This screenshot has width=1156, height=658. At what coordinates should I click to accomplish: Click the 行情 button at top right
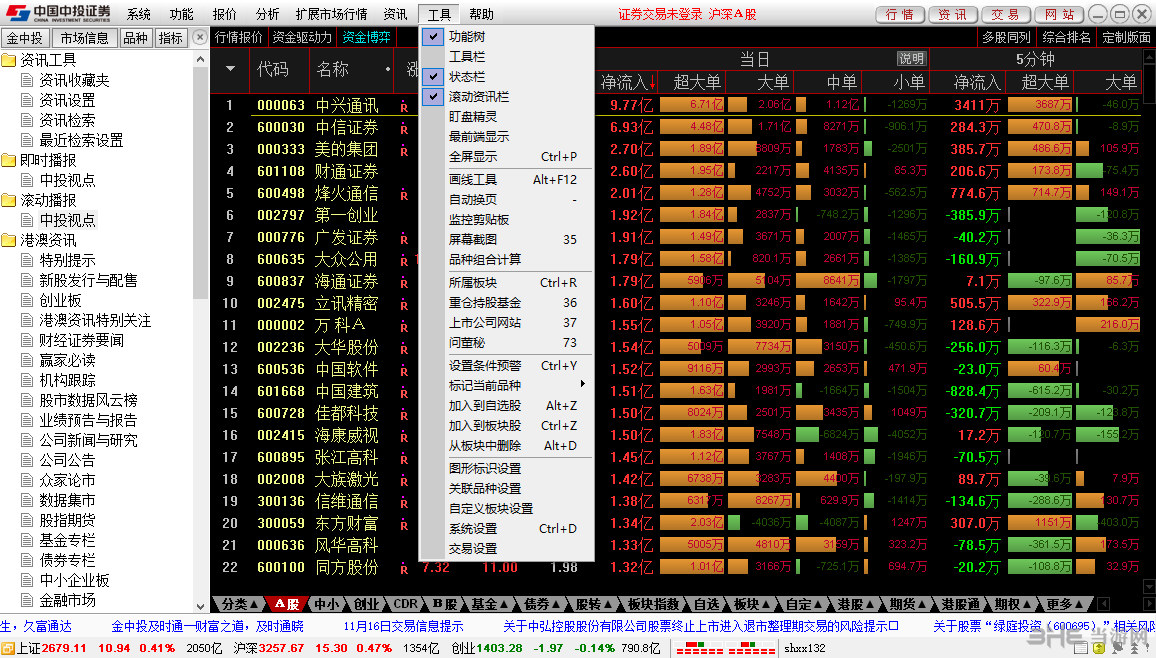899,15
